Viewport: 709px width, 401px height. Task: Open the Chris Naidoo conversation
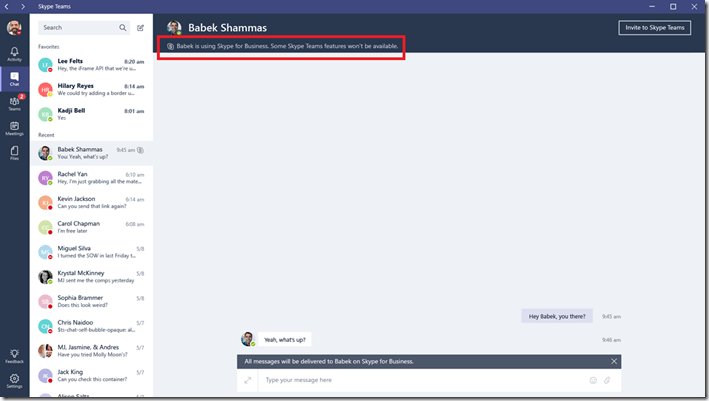(x=91, y=326)
